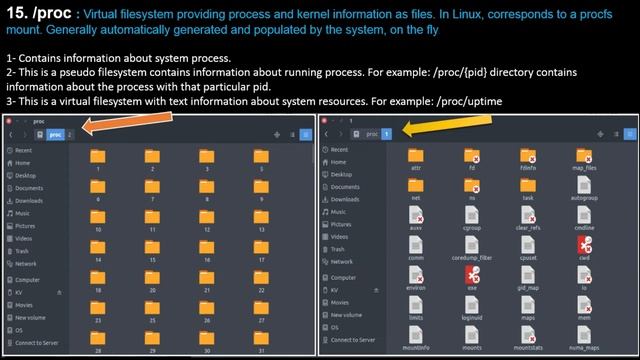
Task: Open the fd folder in the right window
Action: [x=472, y=156]
